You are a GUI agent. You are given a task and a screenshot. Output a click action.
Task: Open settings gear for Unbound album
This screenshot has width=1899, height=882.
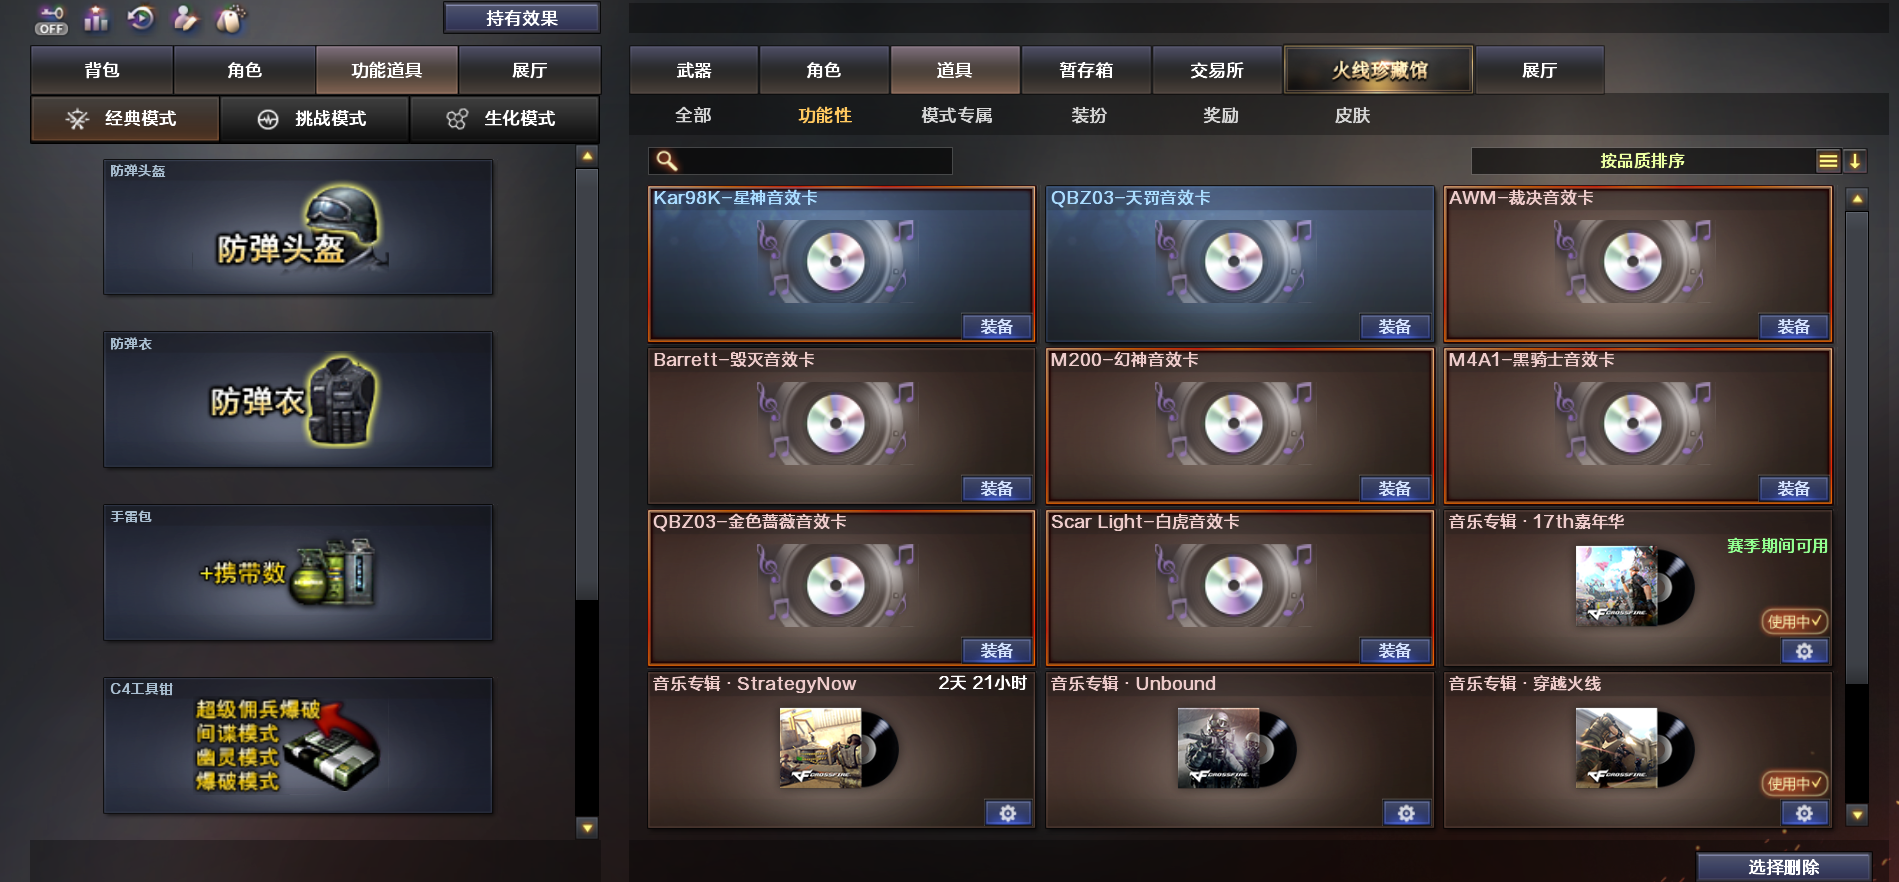coord(1406,813)
